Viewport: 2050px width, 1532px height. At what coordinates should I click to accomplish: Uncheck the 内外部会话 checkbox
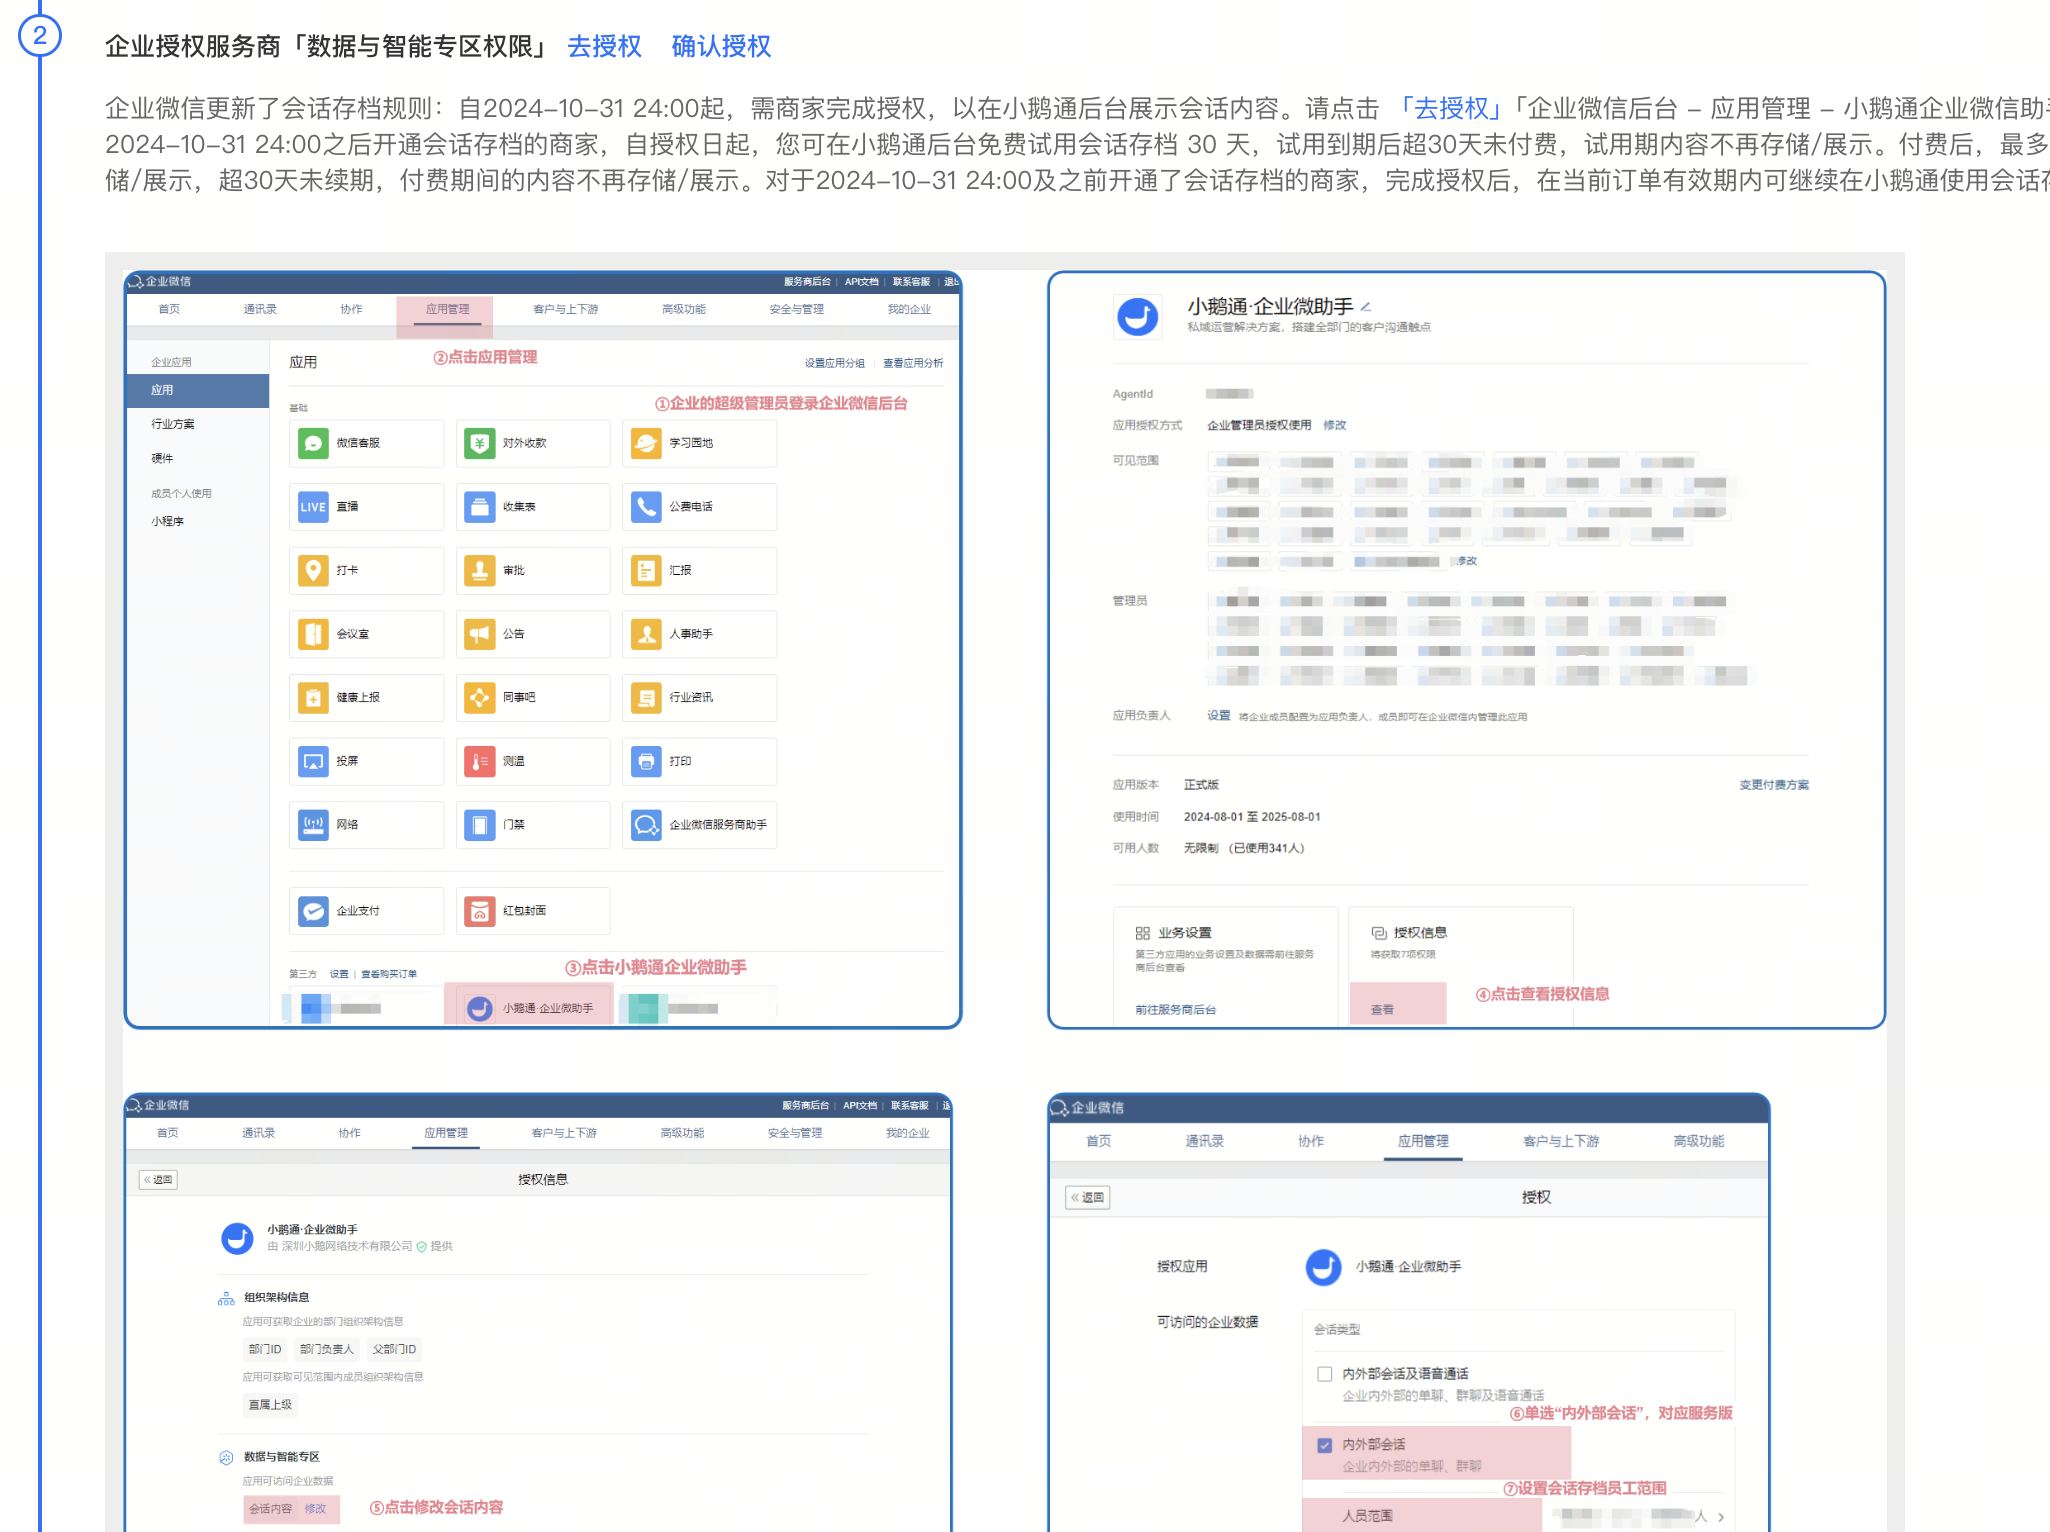click(1325, 1445)
